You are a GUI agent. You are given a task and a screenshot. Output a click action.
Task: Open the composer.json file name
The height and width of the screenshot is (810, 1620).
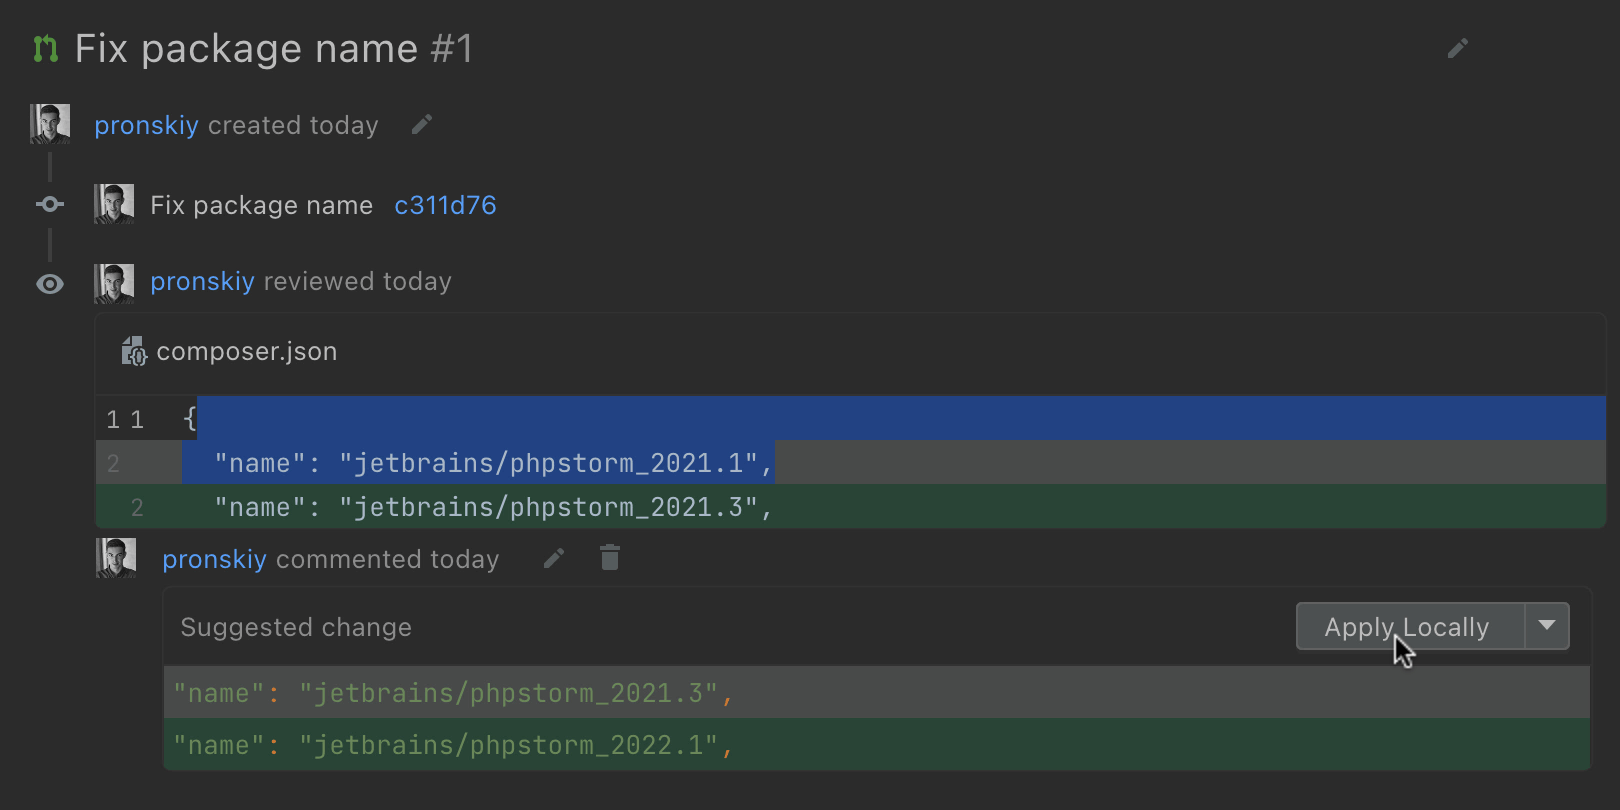click(247, 352)
